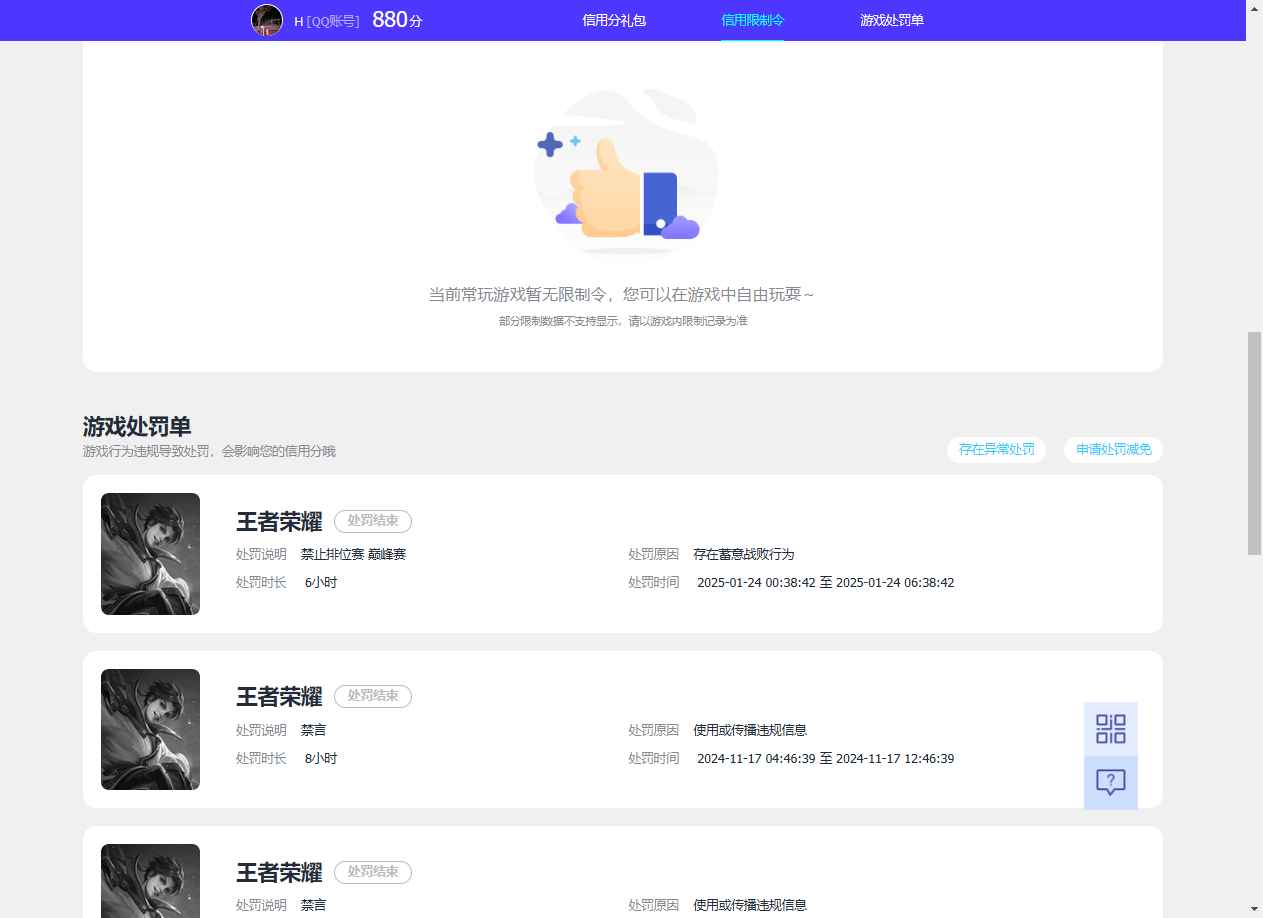Viewport: 1263px width, 918px height.
Task: Click 处罚结束 badge on 8小时 禁言 card
Action: (x=373, y=696)
